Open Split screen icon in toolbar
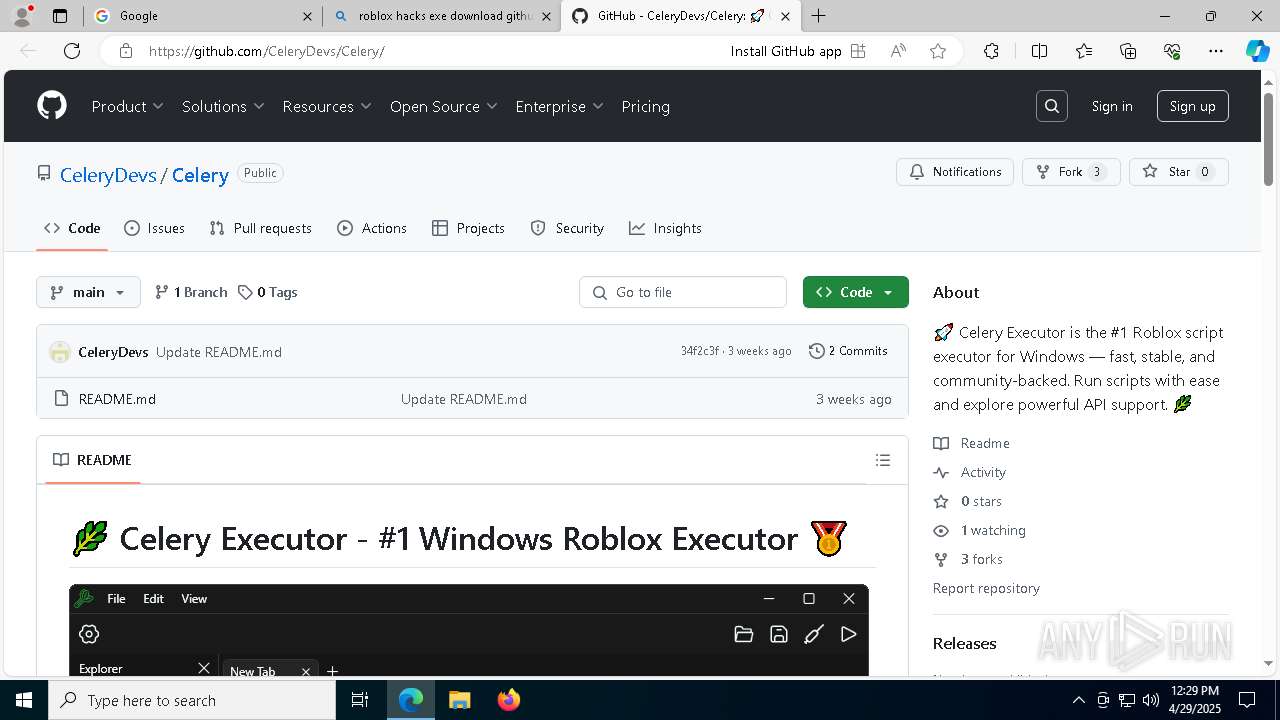 point(1039,51)
